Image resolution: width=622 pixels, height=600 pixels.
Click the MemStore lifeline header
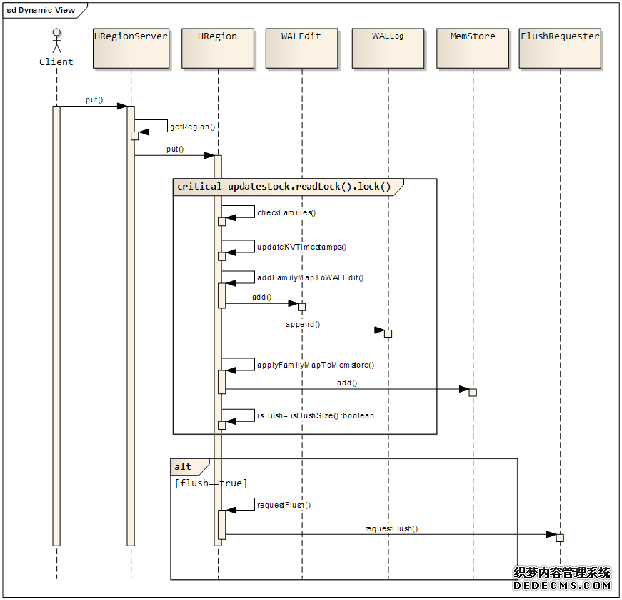click(x=472, y=49)
